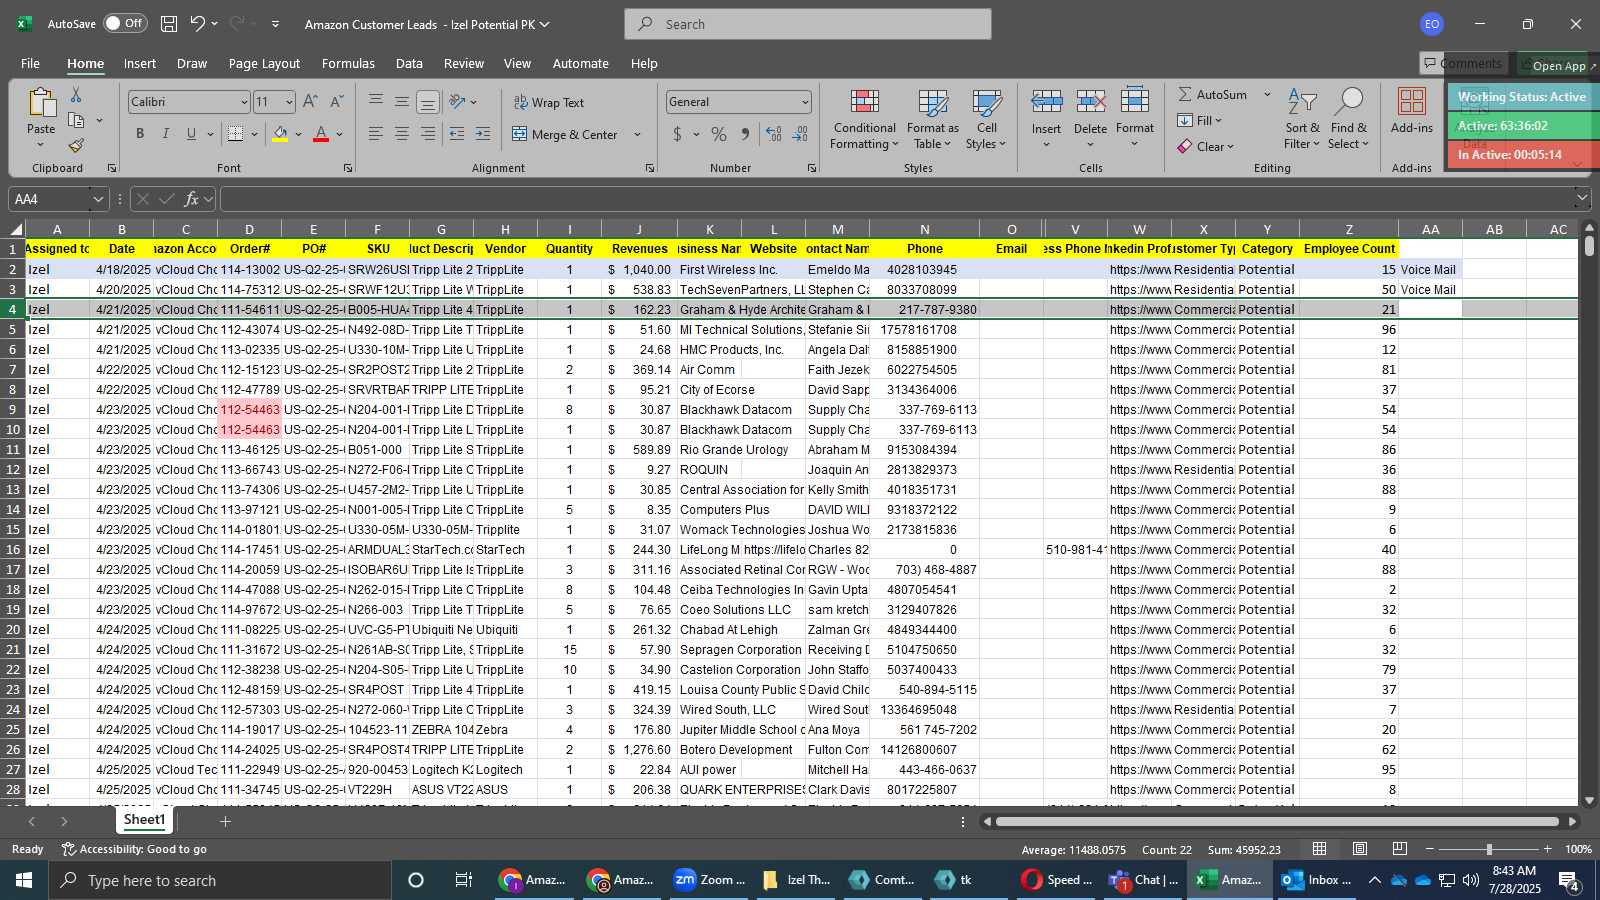Open the File menu
Screen dimensions: 1600x900
31,63
